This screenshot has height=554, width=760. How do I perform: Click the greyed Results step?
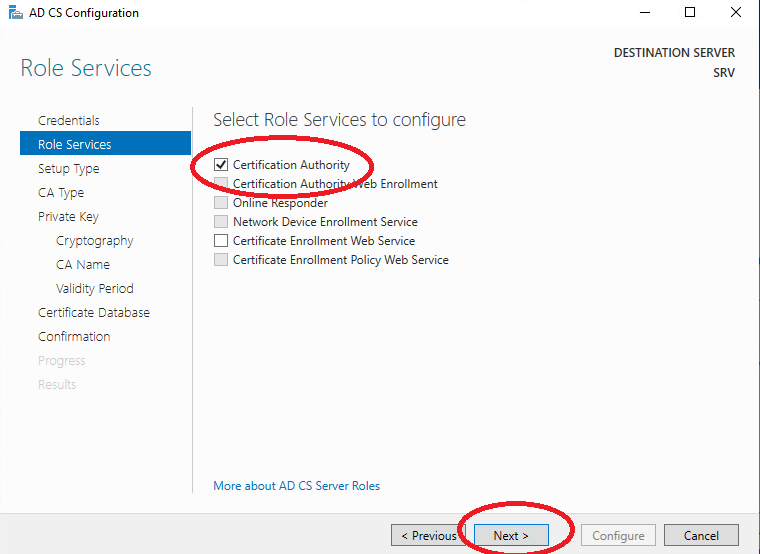point(57,384)
